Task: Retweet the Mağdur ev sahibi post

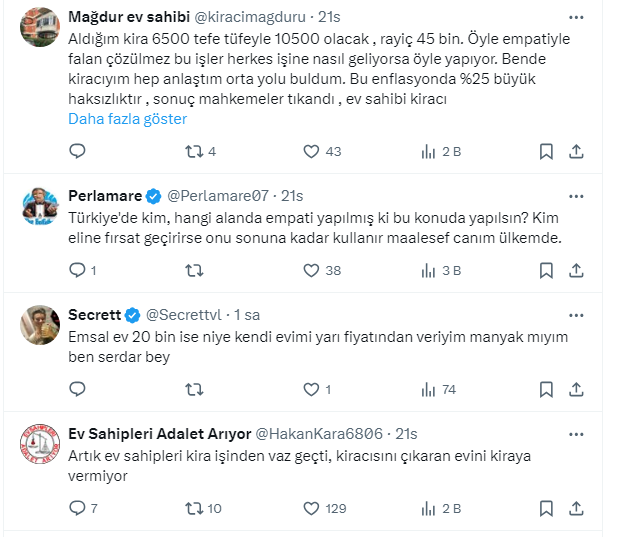Action: [x=195, y=151]
